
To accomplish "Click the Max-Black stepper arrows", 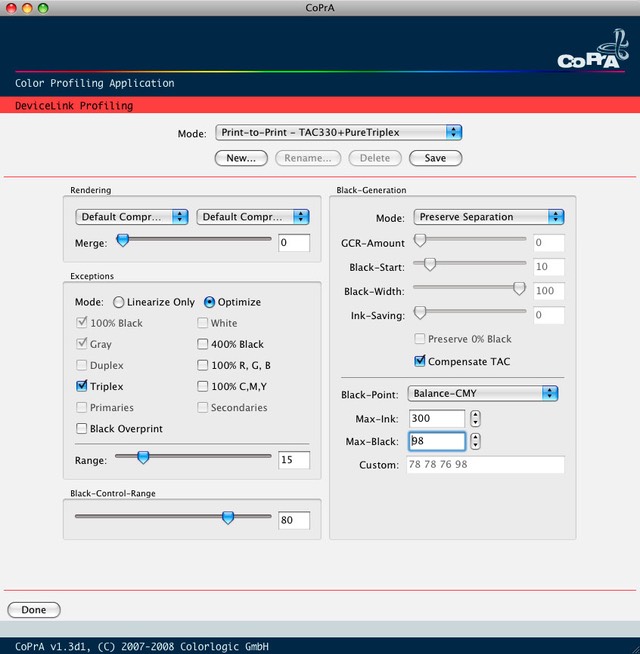I will [x=475, y=441].
